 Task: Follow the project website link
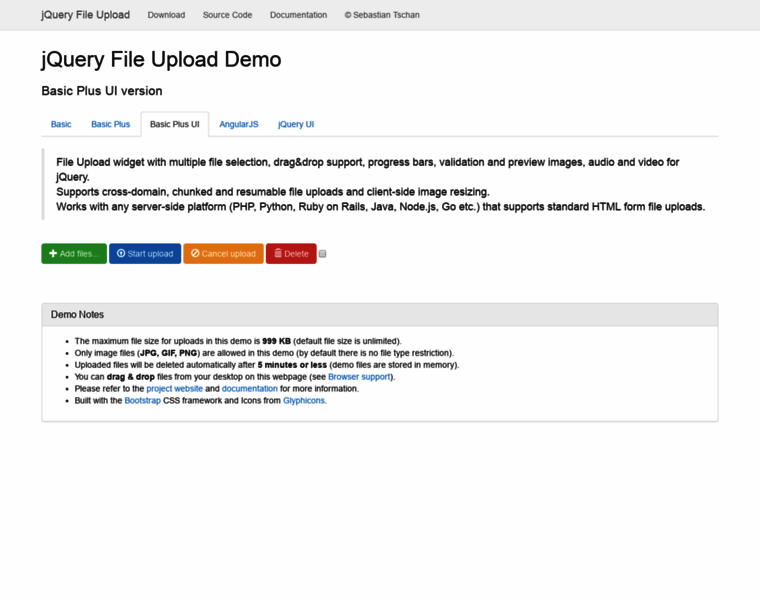click(174, 389)
